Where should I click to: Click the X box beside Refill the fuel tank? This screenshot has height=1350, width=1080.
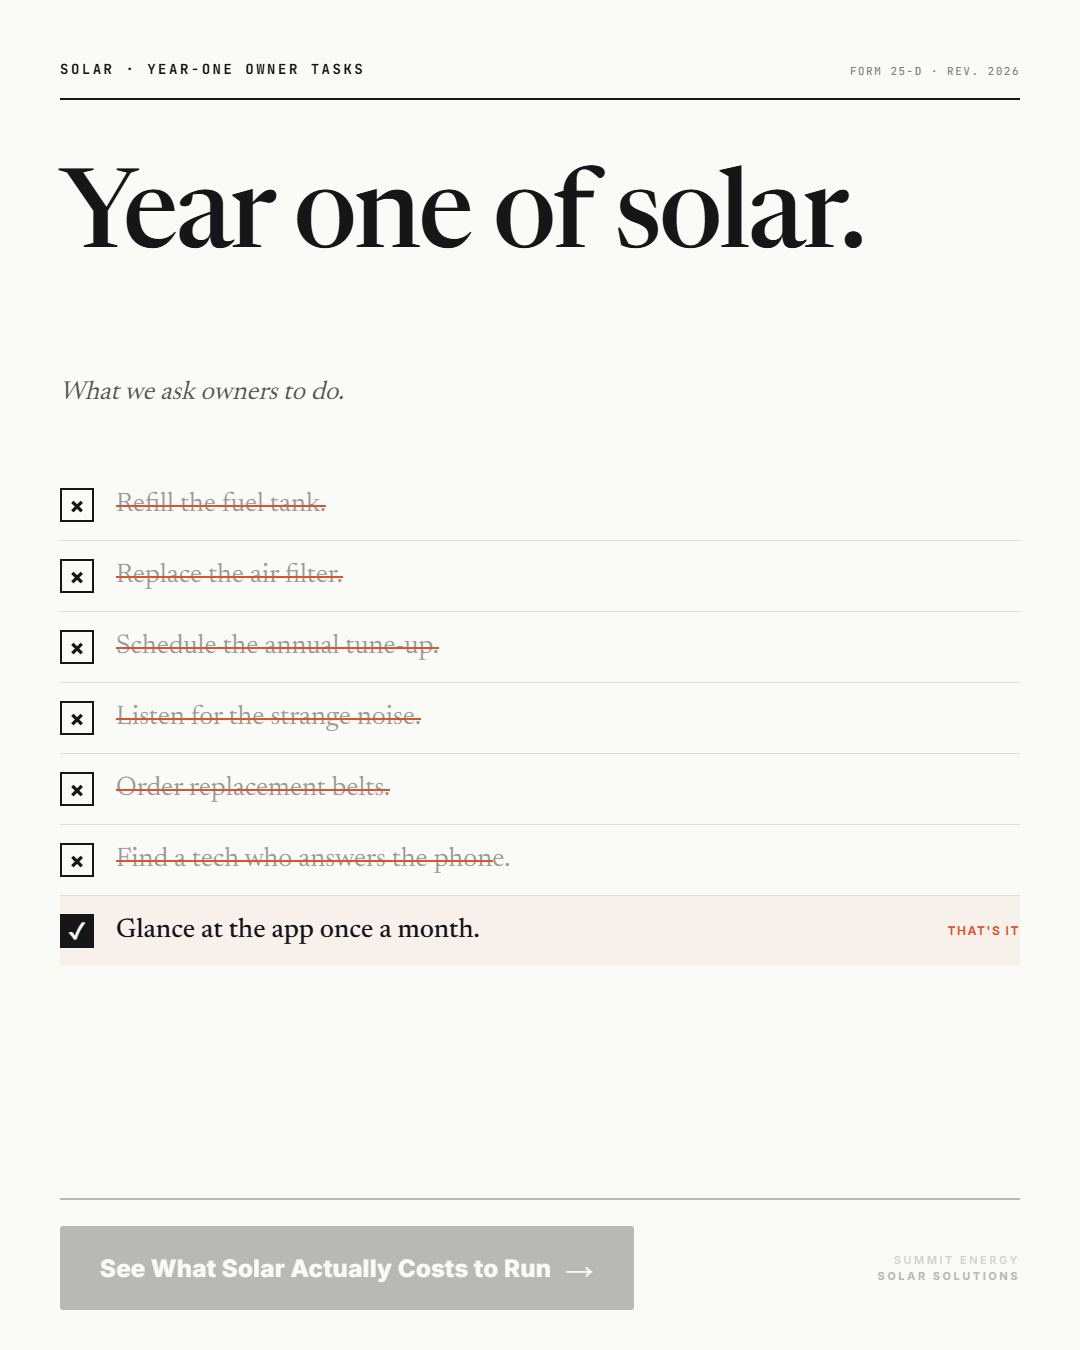point(77,505)
